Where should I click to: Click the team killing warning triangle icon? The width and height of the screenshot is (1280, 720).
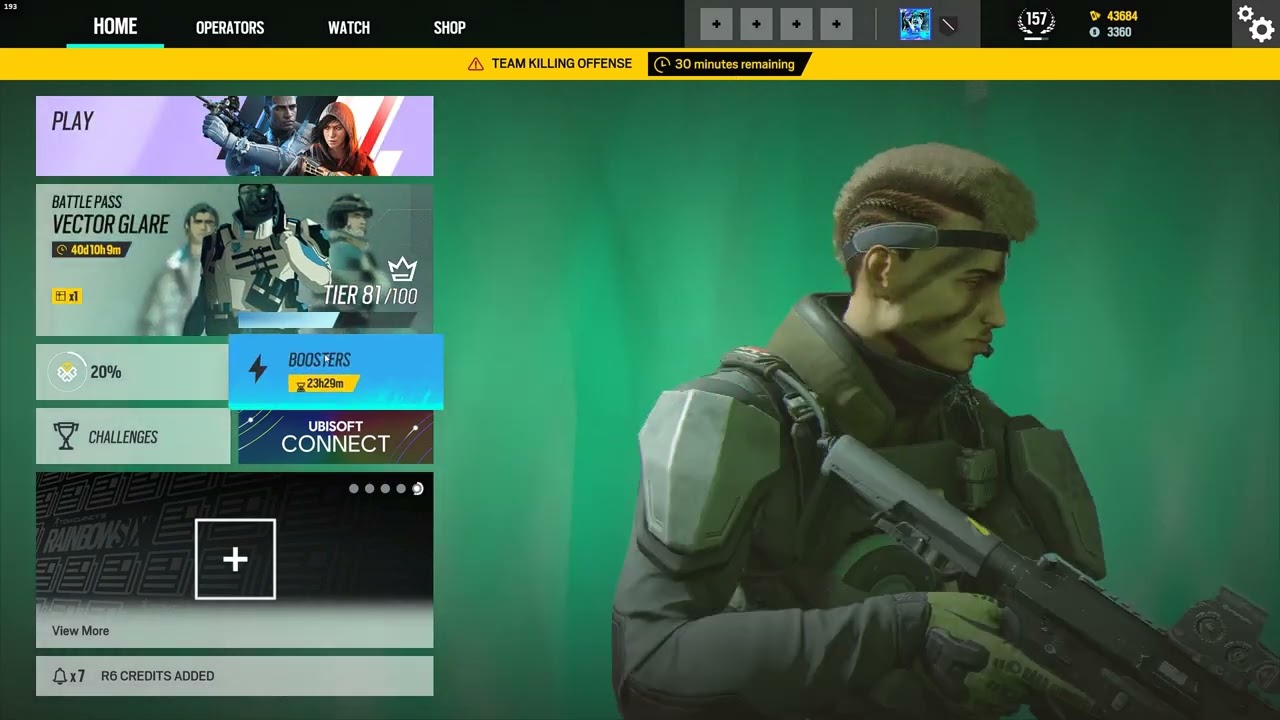[476, 64]
